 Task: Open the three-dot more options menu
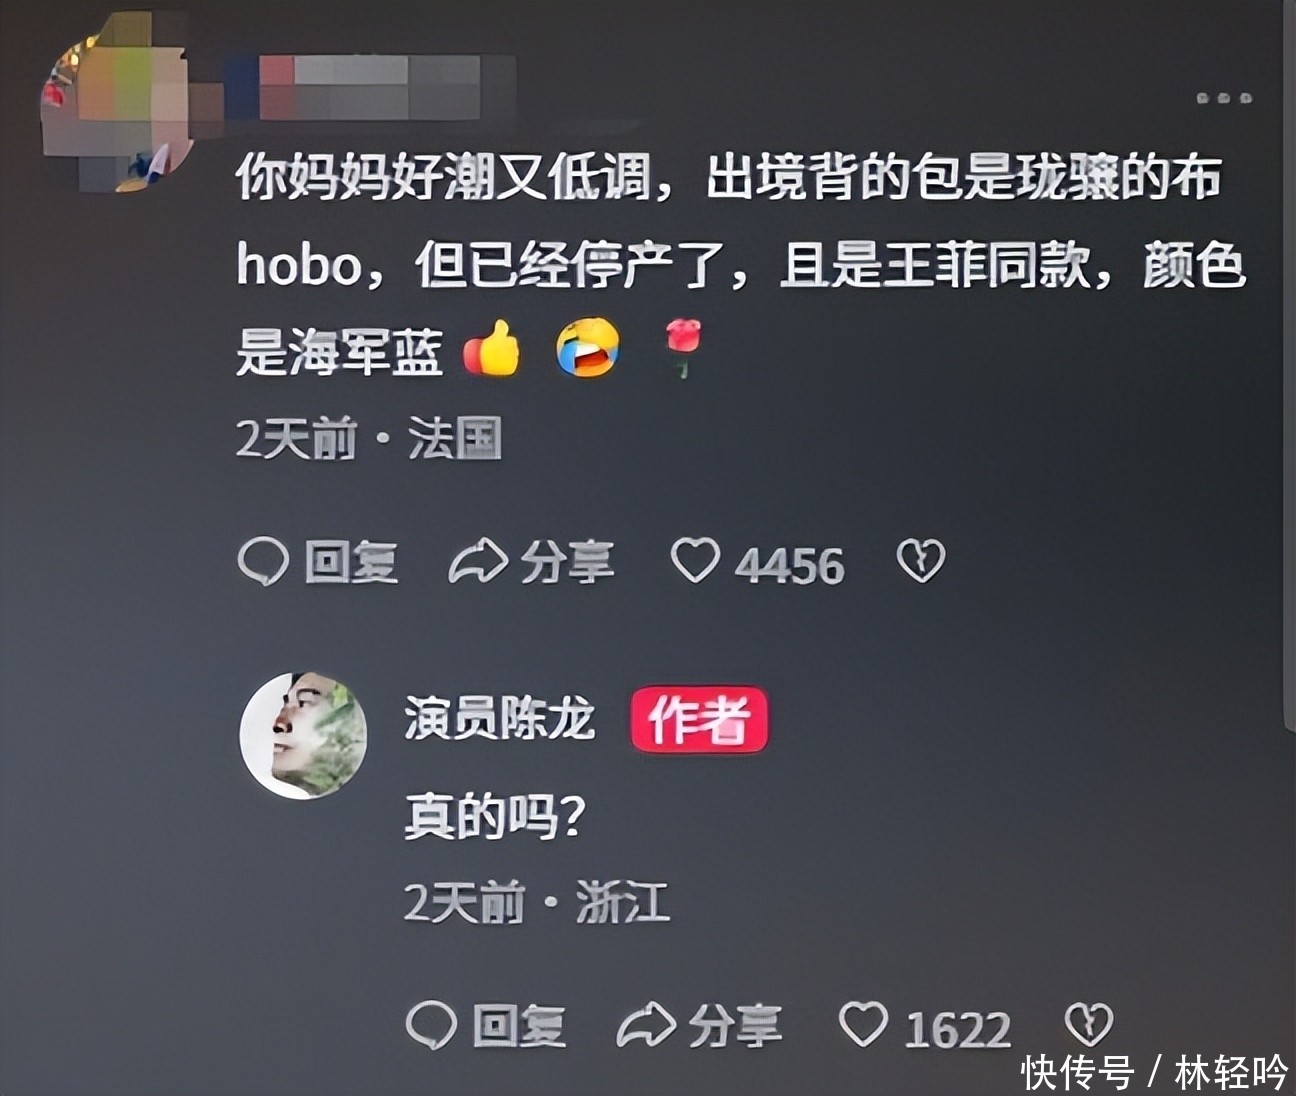tap(1225, 98)
